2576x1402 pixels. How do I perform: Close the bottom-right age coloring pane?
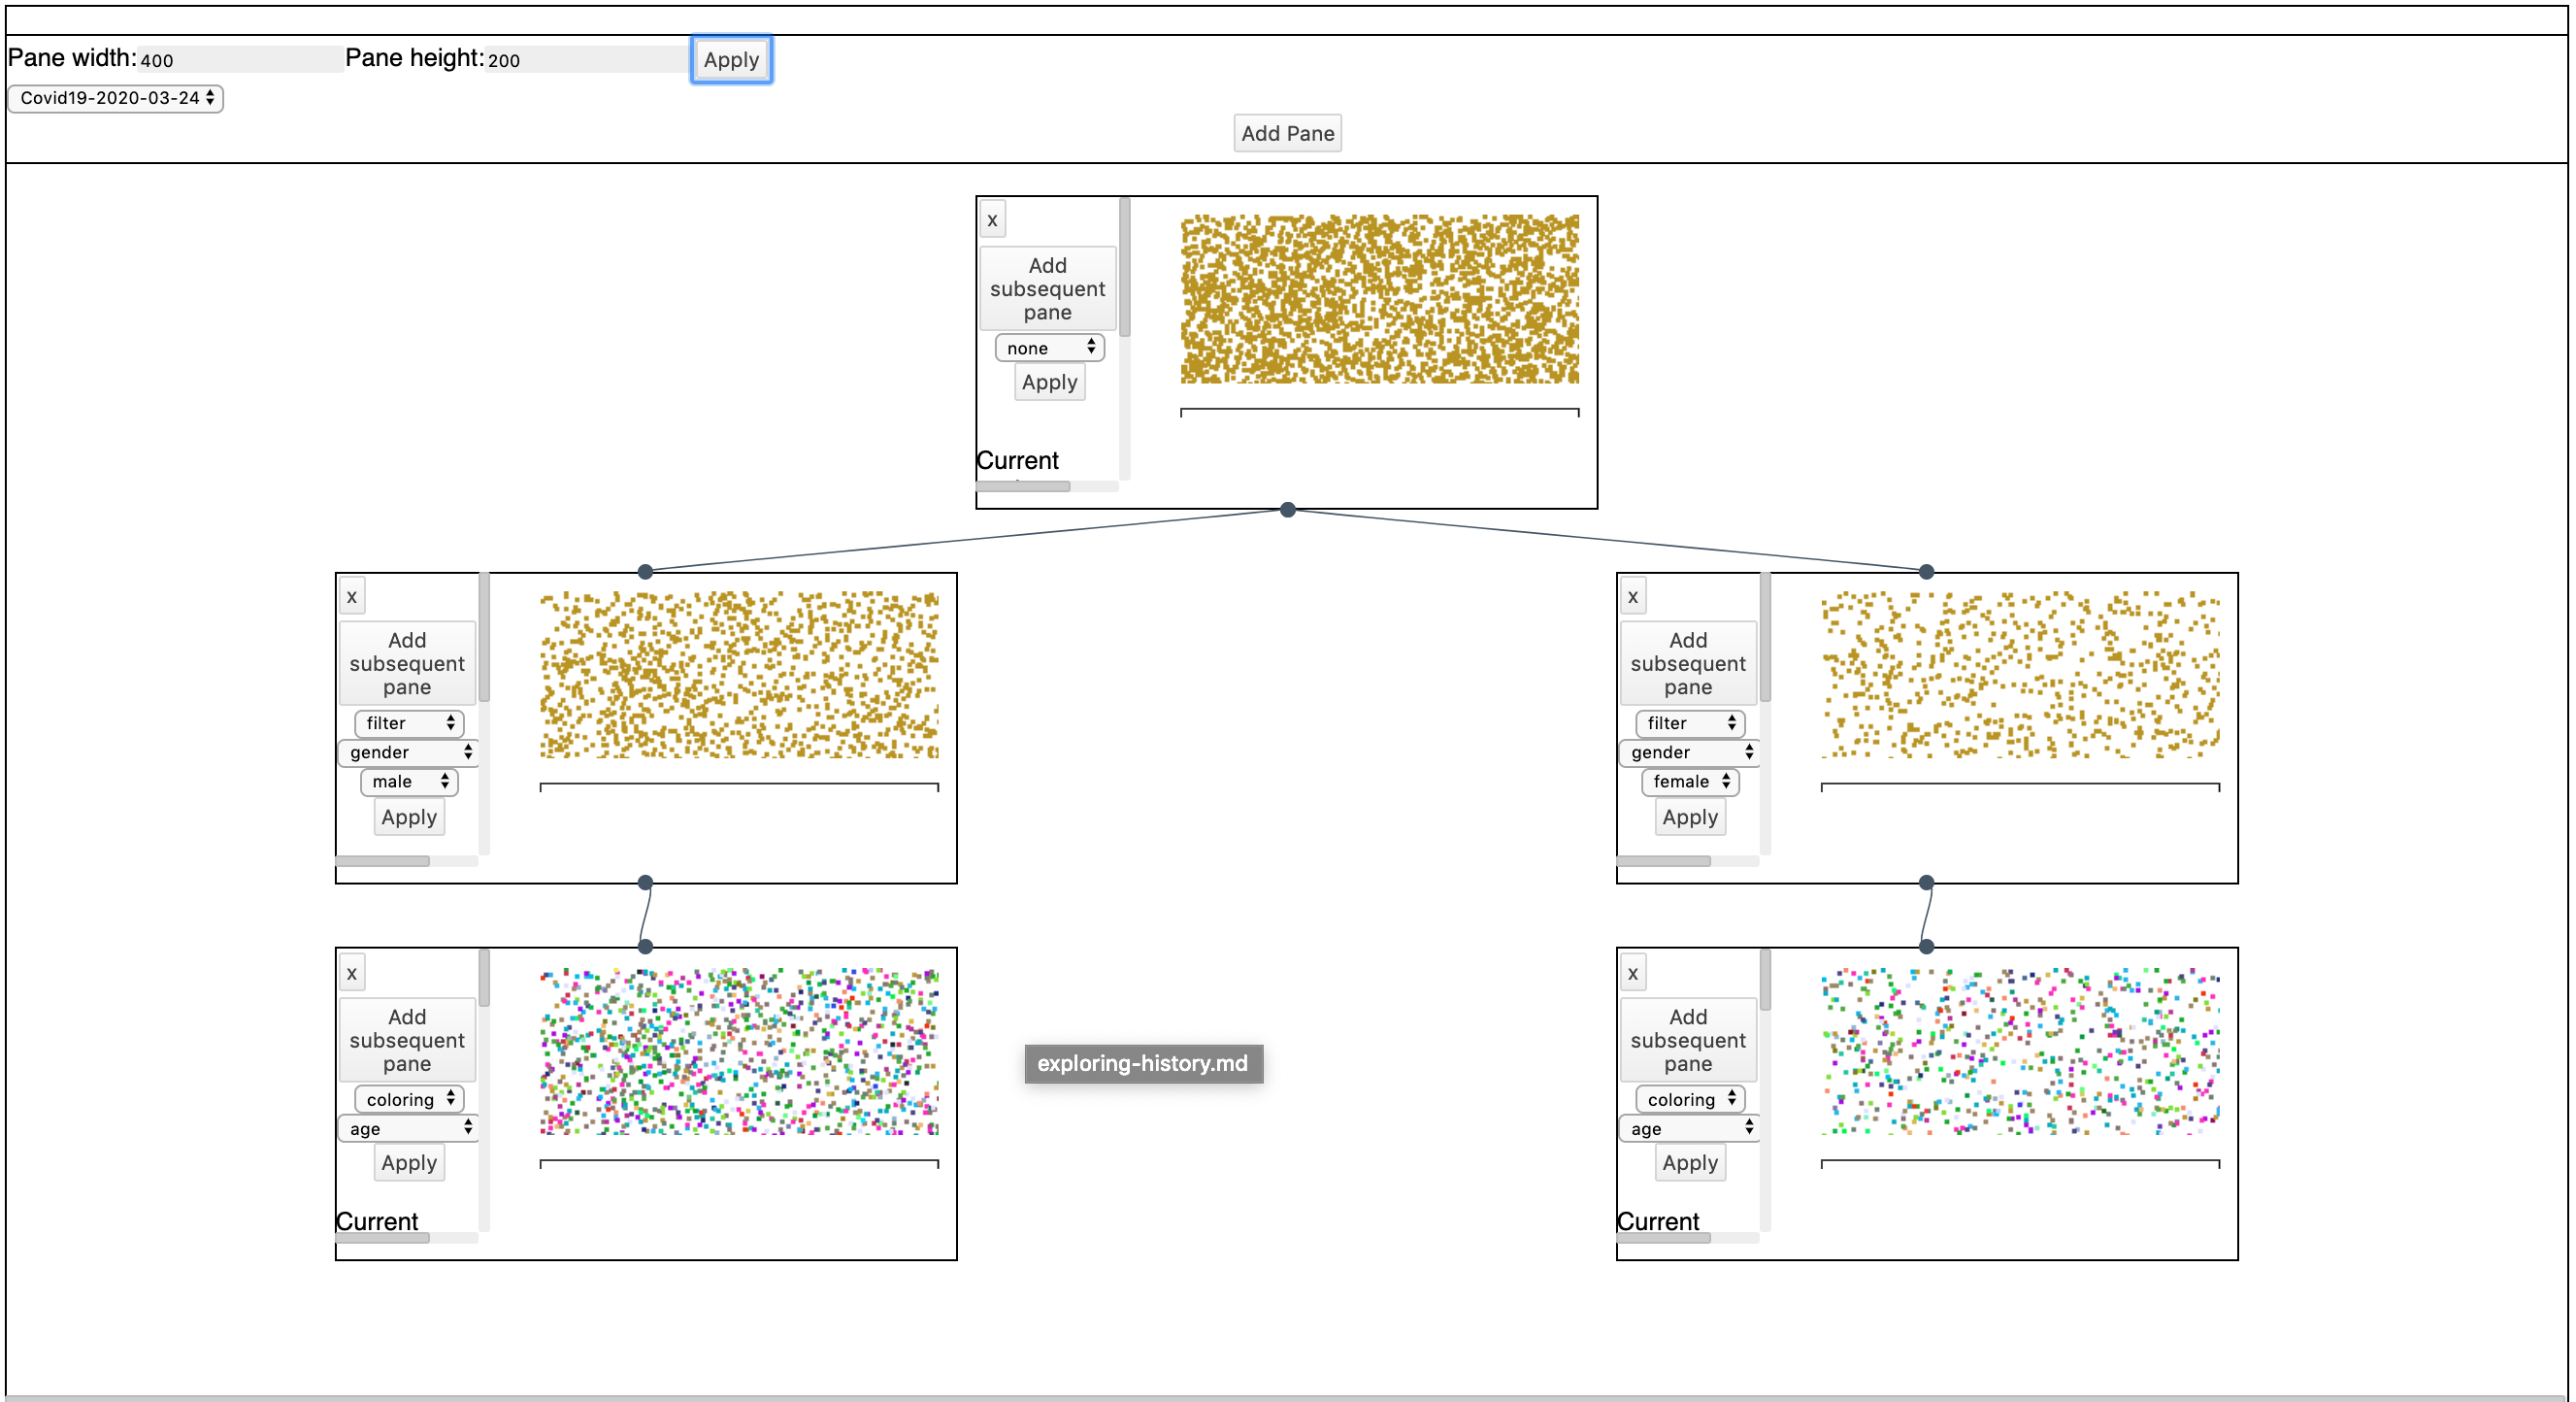coord(1632,973)
